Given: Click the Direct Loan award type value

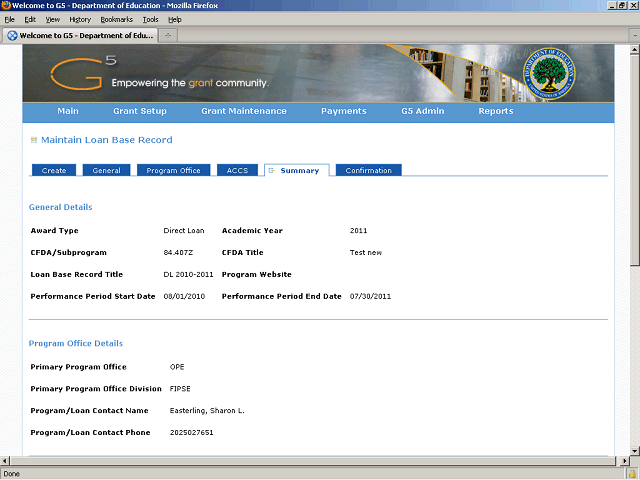Looking at the screenshot, I should pos(184,231).
